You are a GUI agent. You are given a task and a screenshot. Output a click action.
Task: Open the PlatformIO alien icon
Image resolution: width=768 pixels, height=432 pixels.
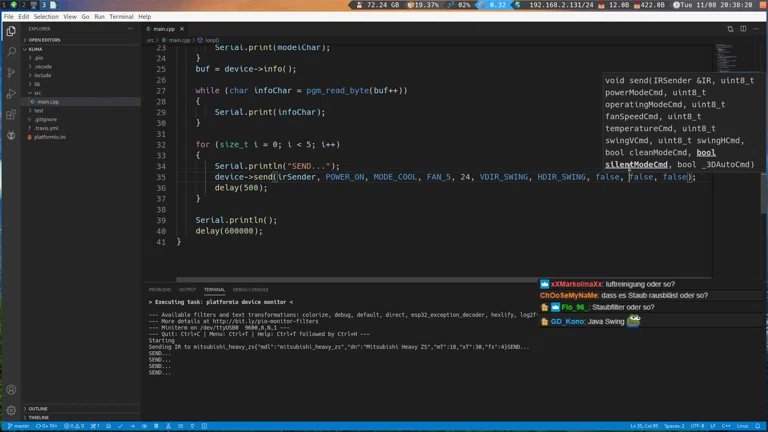11,136
